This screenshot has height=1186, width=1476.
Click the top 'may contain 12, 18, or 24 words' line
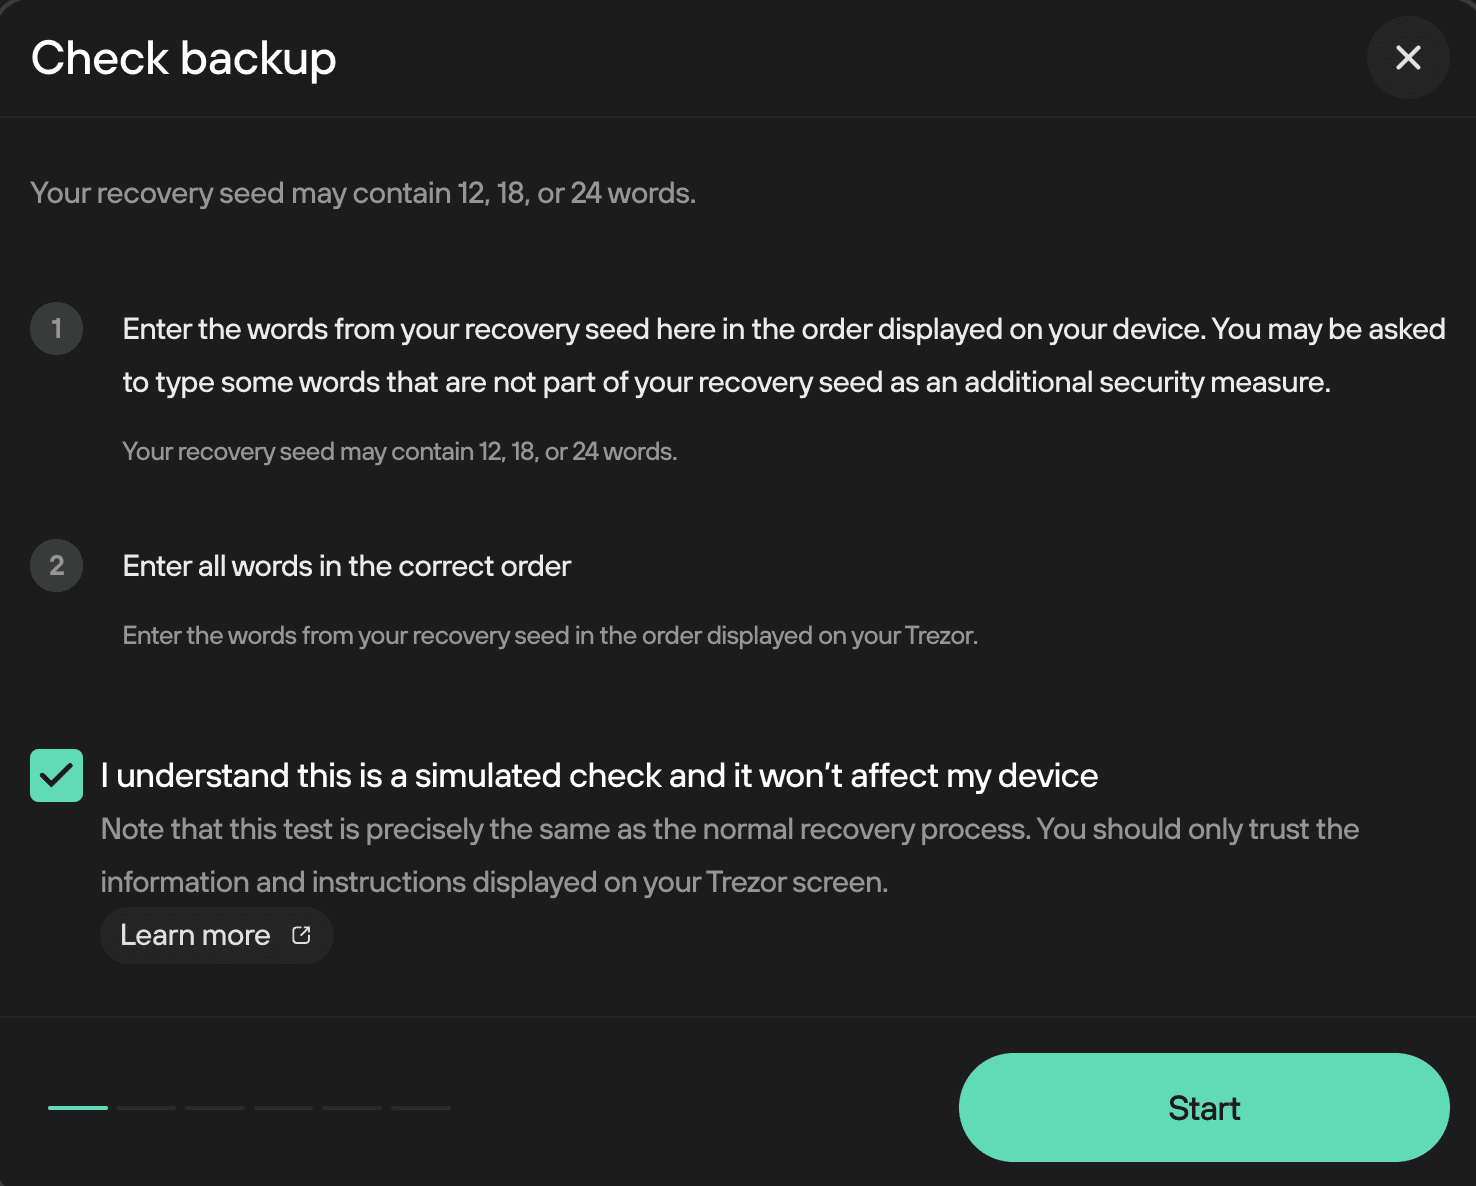pos(363,193)
